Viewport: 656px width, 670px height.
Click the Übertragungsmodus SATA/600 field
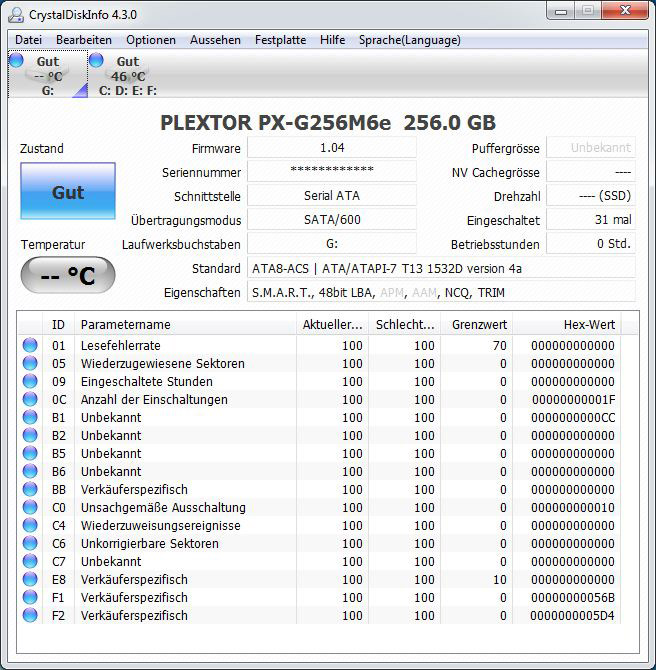click(332, 220)
